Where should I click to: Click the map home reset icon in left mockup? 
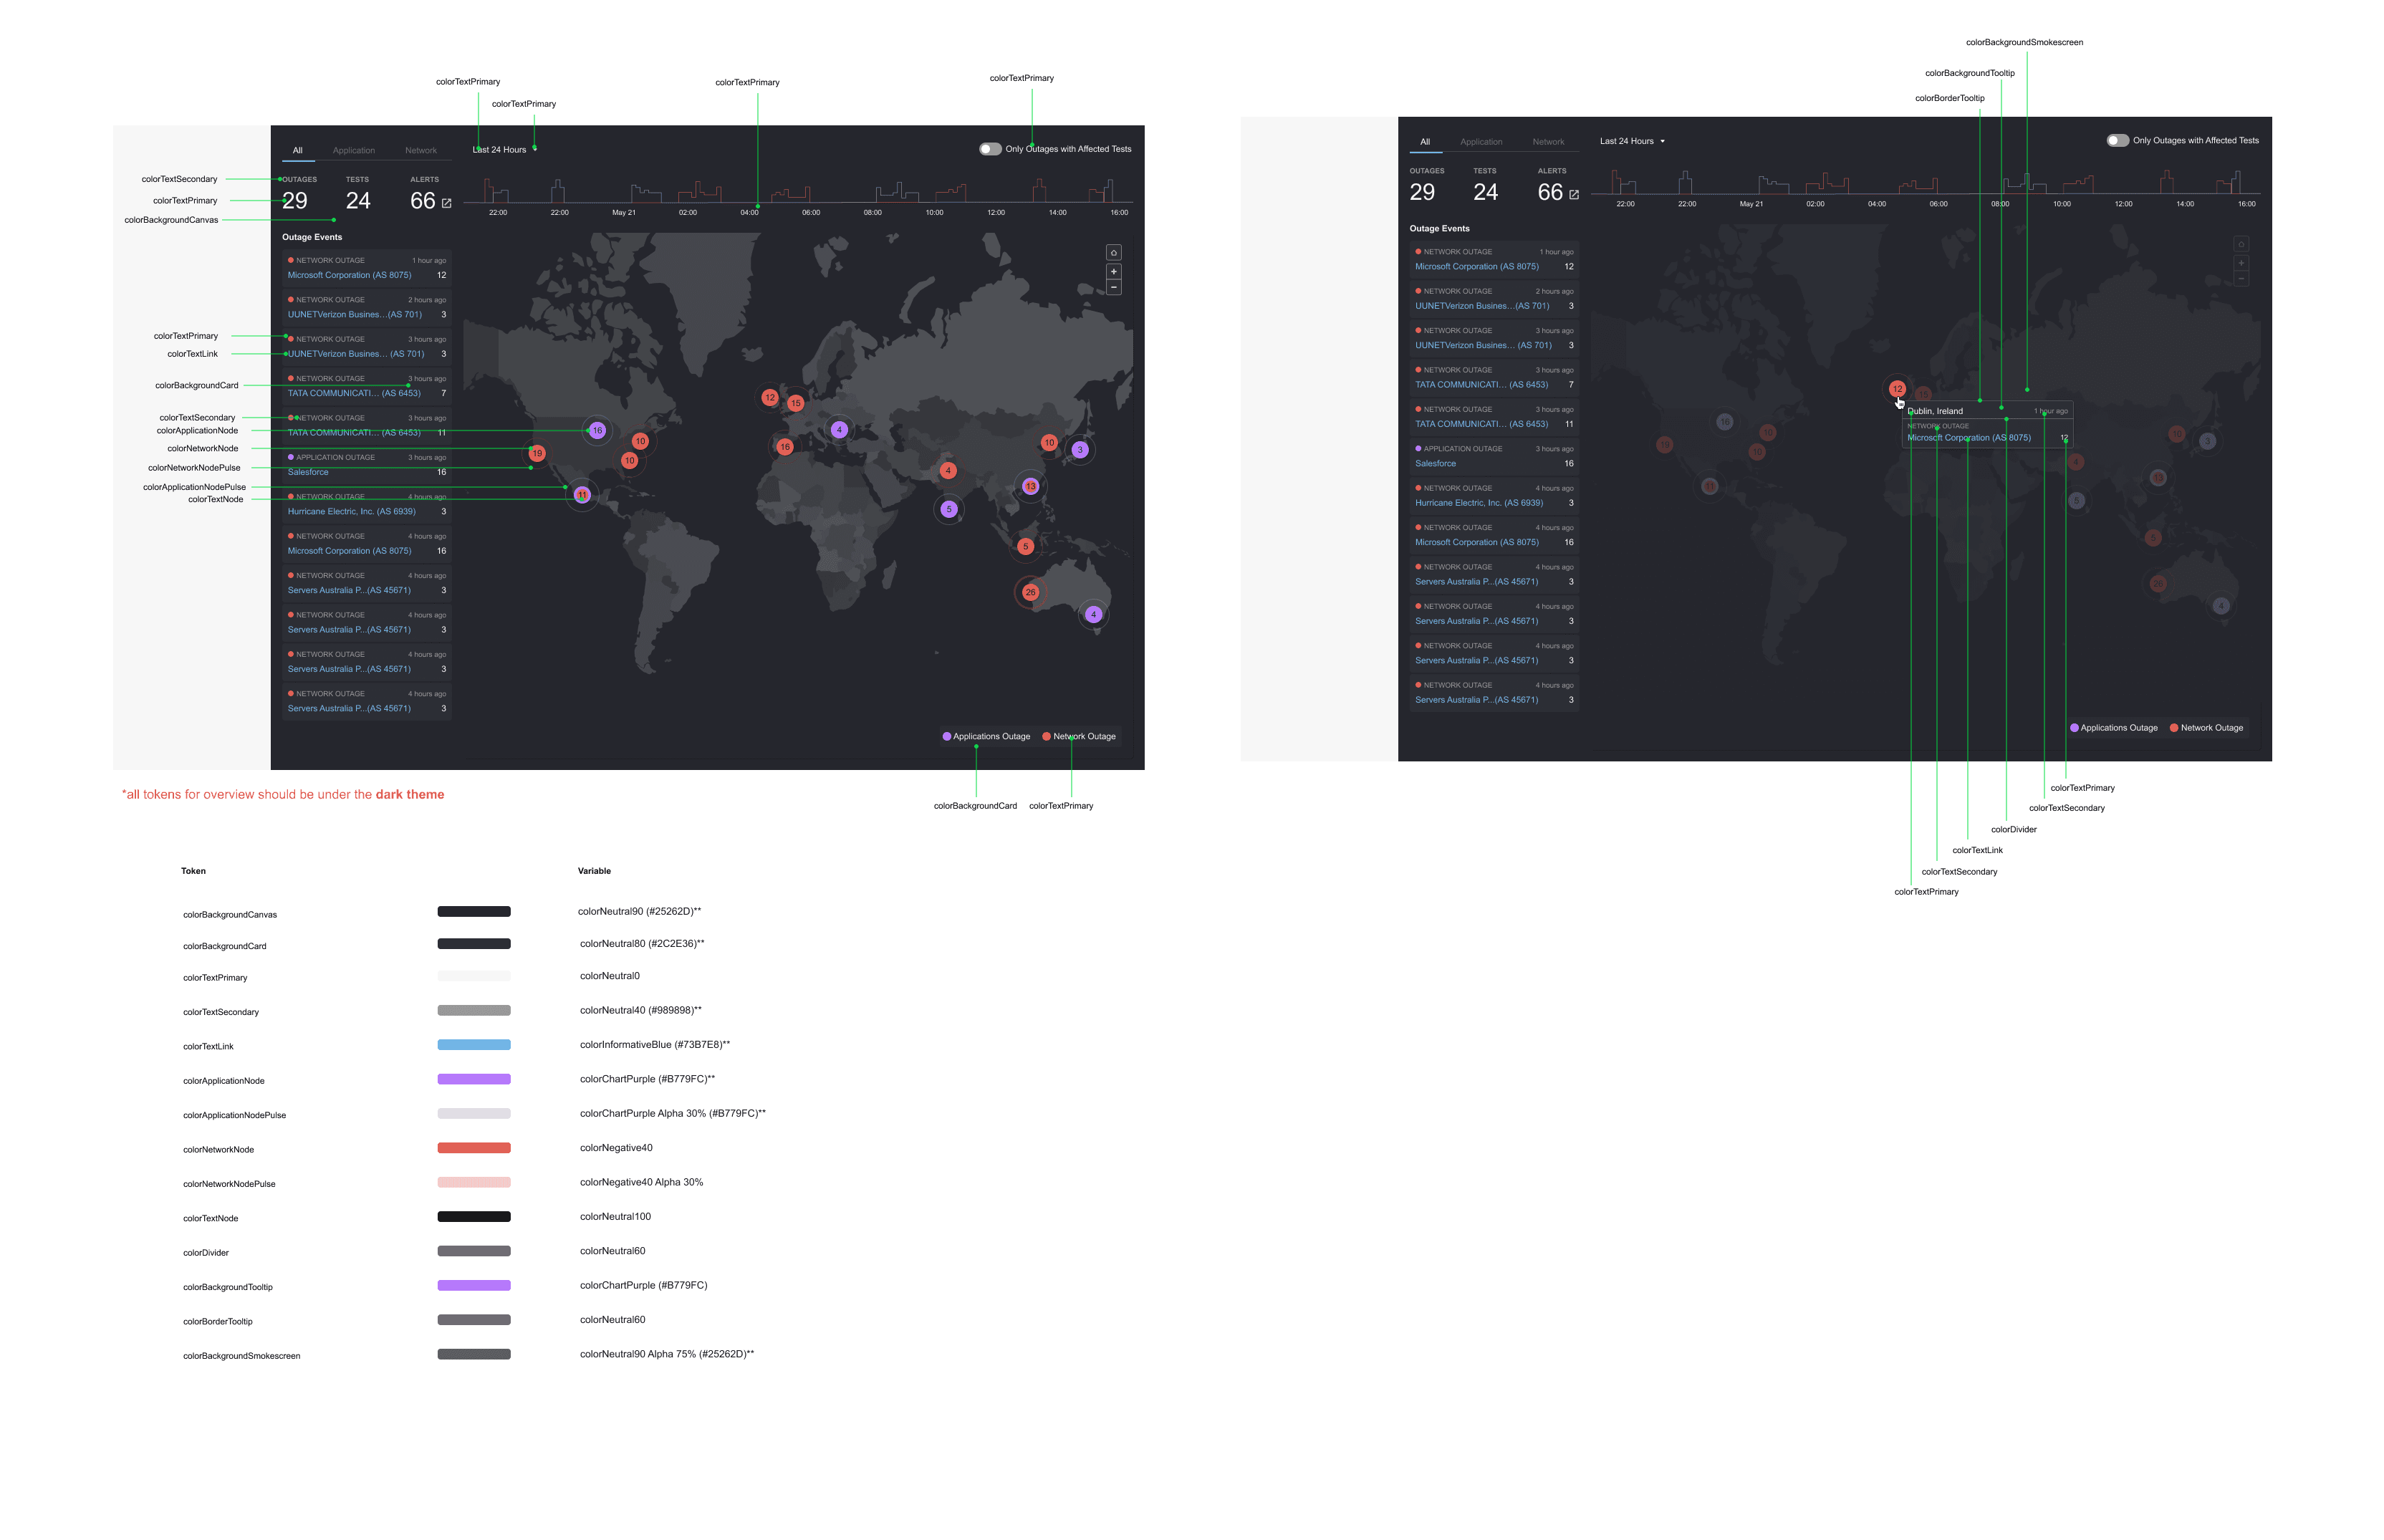click(1113, 252)
